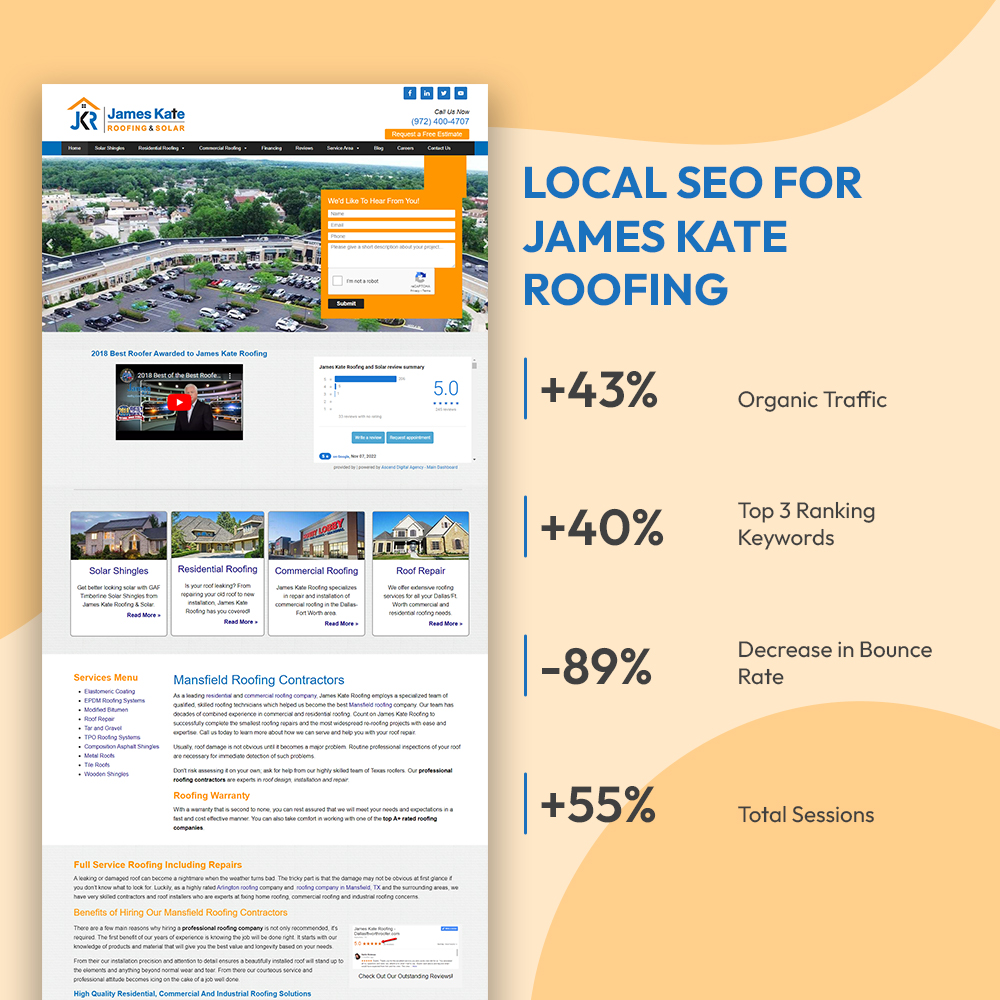
Task: Open the LinkedIn social icon
Action: [x=427, y=93]
